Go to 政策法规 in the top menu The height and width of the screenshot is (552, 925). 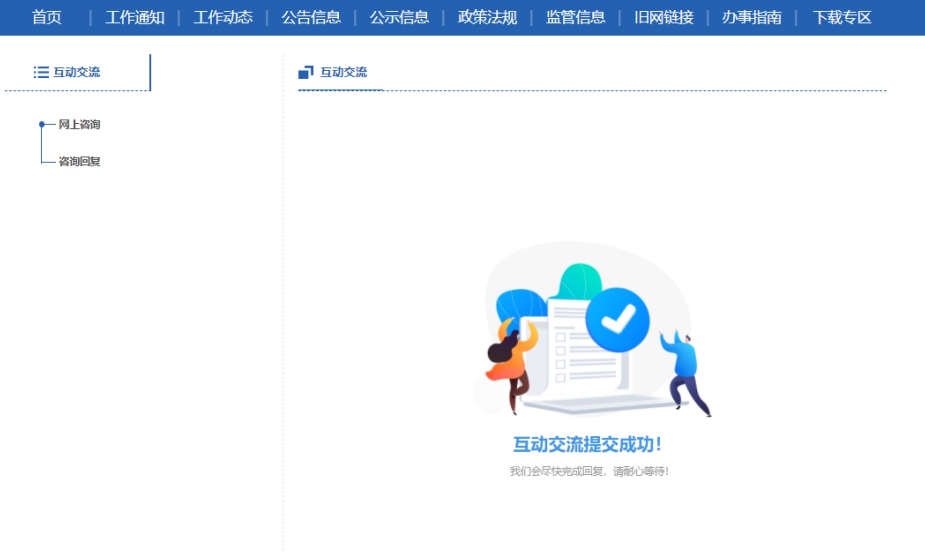tap(487, 17)
